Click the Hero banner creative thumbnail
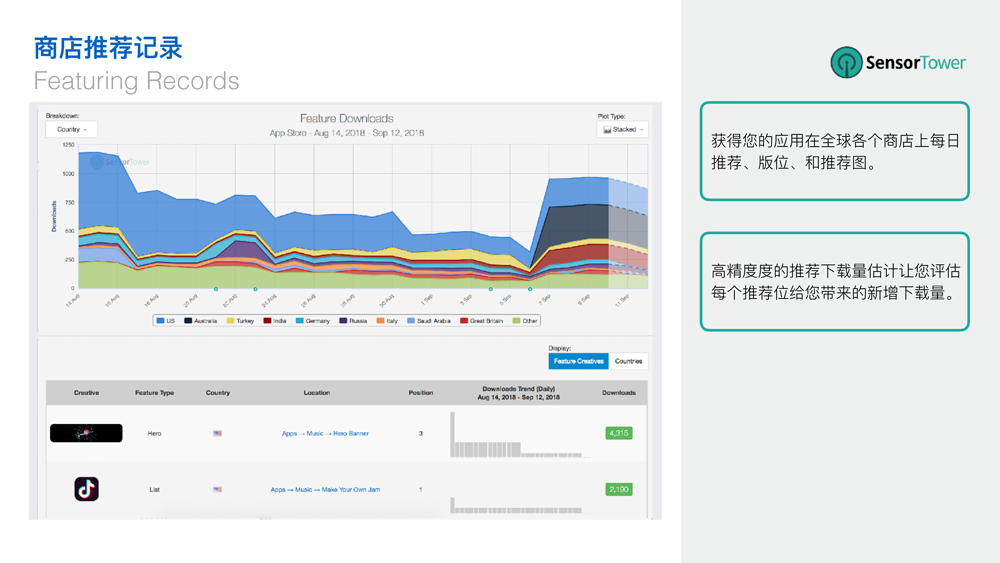Screen dimensions: 1000x563 [x=86, y=433]
